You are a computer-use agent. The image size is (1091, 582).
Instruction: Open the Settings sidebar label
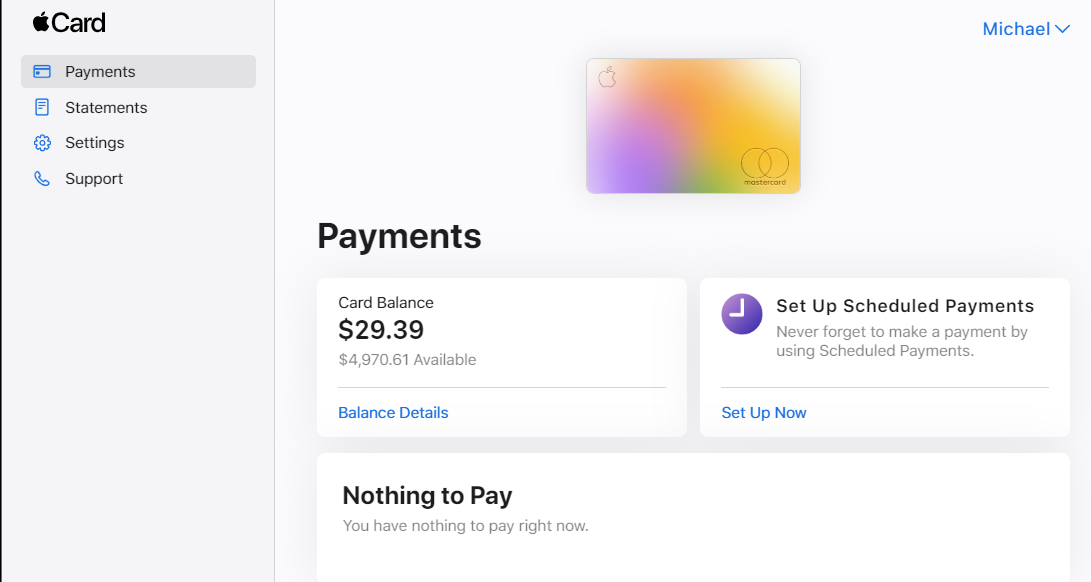pos(95,143)
